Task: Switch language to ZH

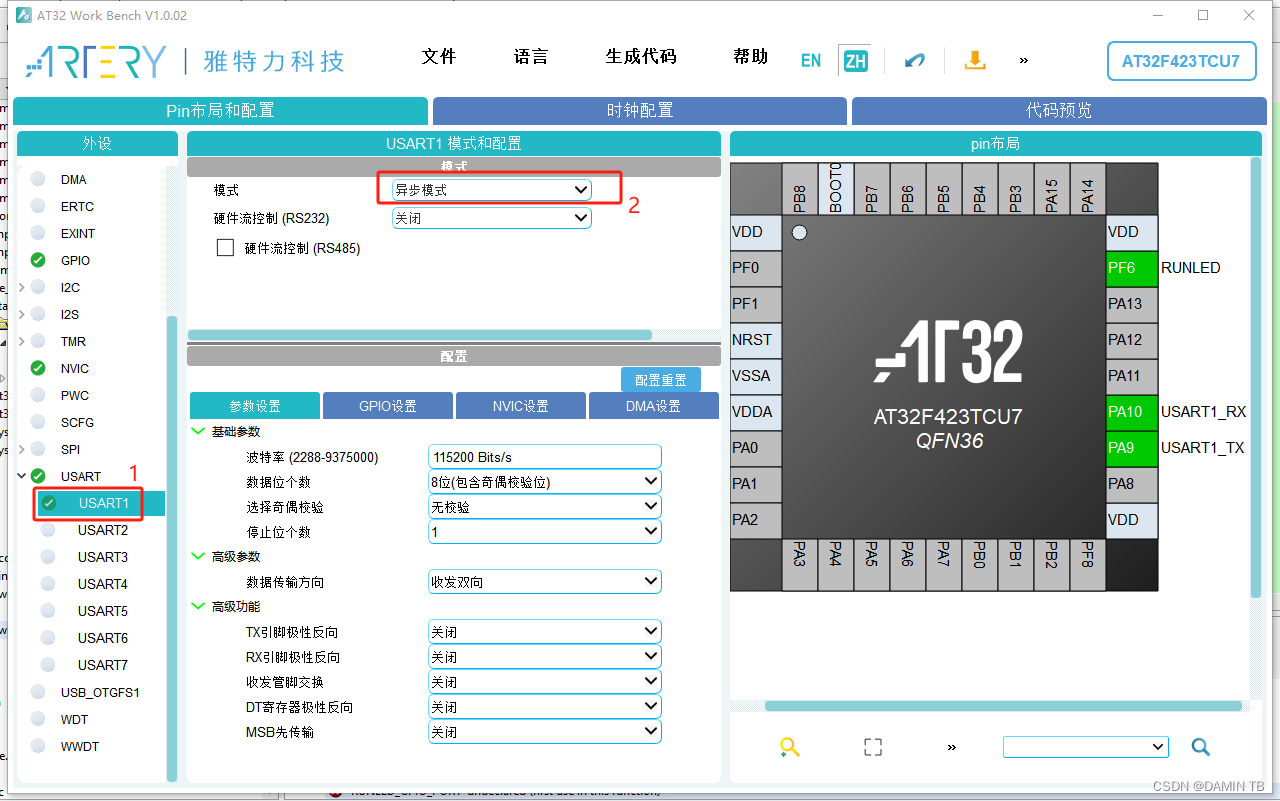Action: pyautogui.click(x=855, y=60)
